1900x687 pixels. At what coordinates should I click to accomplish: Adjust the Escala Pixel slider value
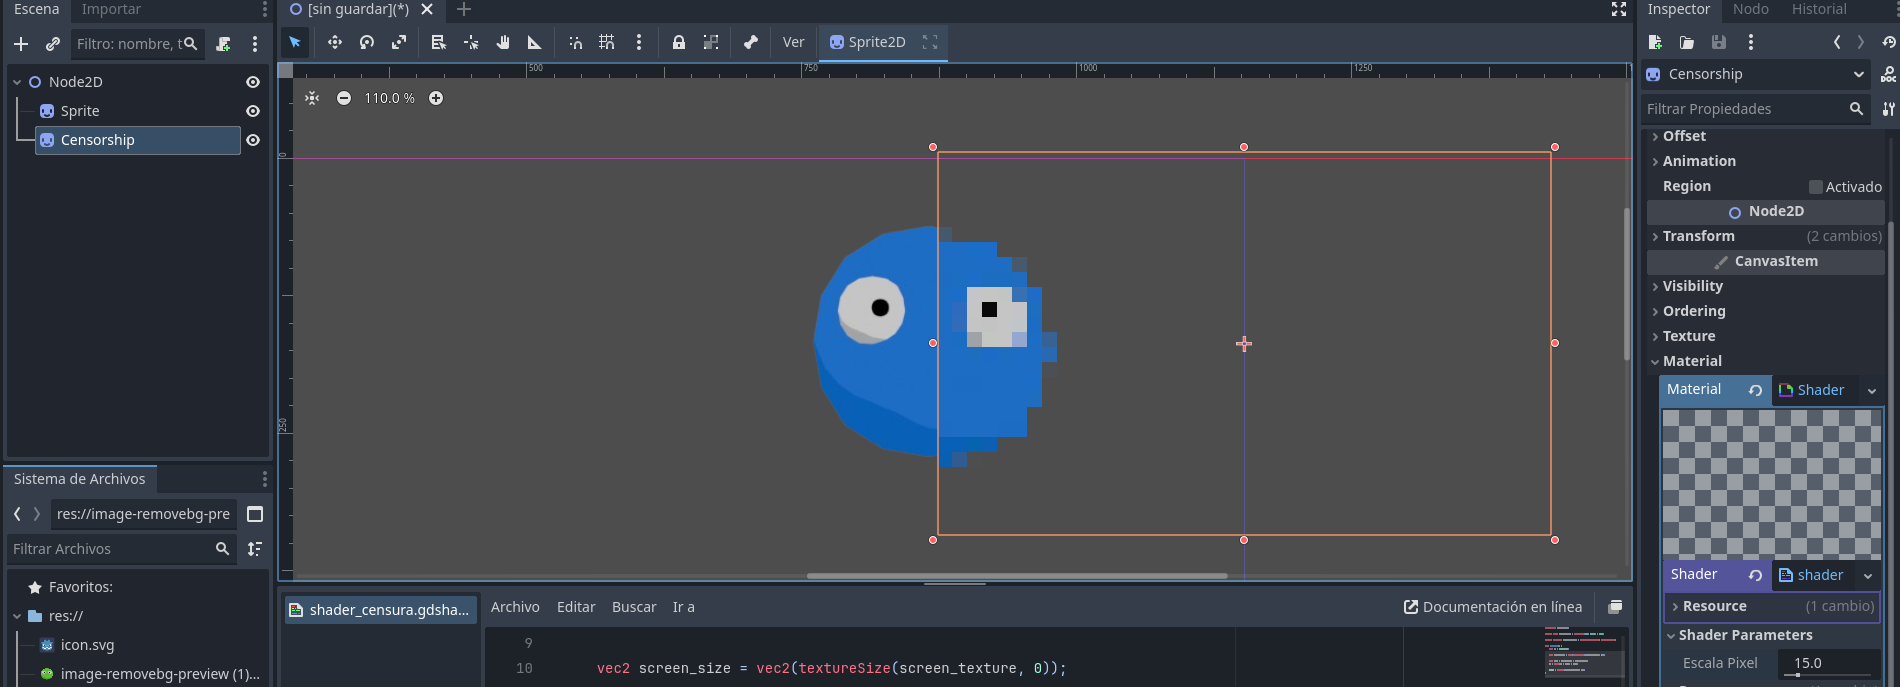[1829, 664]
